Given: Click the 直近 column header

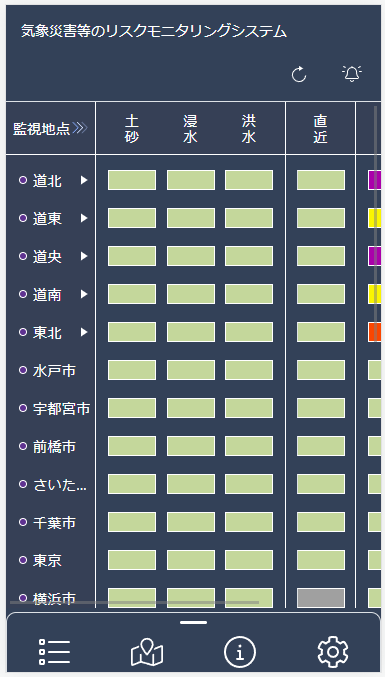Looking at the screenshot, I should click(320, 128).
